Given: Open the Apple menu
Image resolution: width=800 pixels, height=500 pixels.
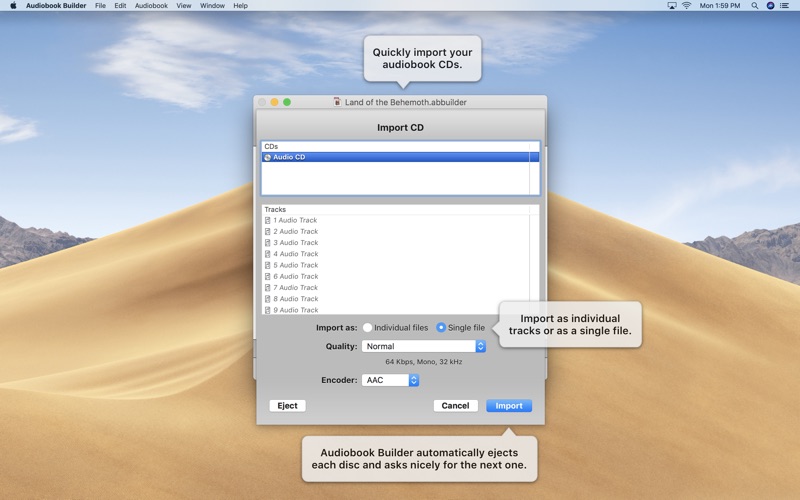Looking at the screenshot, I should [13, 6].
